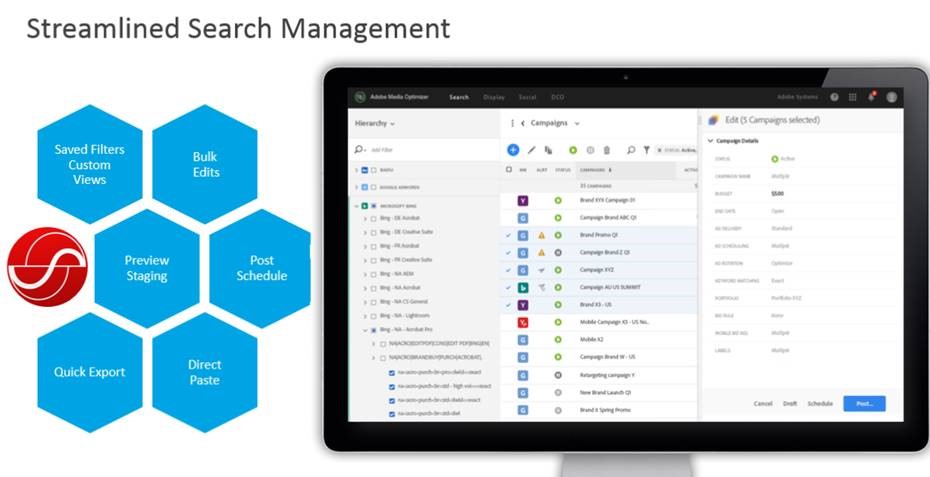Toggle the select-all checkbox in campaigns header

coord(508,170)
